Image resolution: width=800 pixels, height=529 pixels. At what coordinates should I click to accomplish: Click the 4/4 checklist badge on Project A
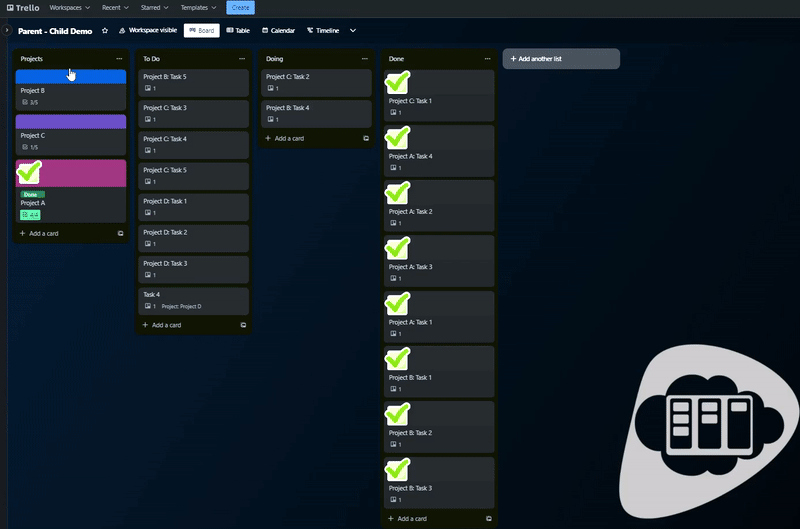30,214
